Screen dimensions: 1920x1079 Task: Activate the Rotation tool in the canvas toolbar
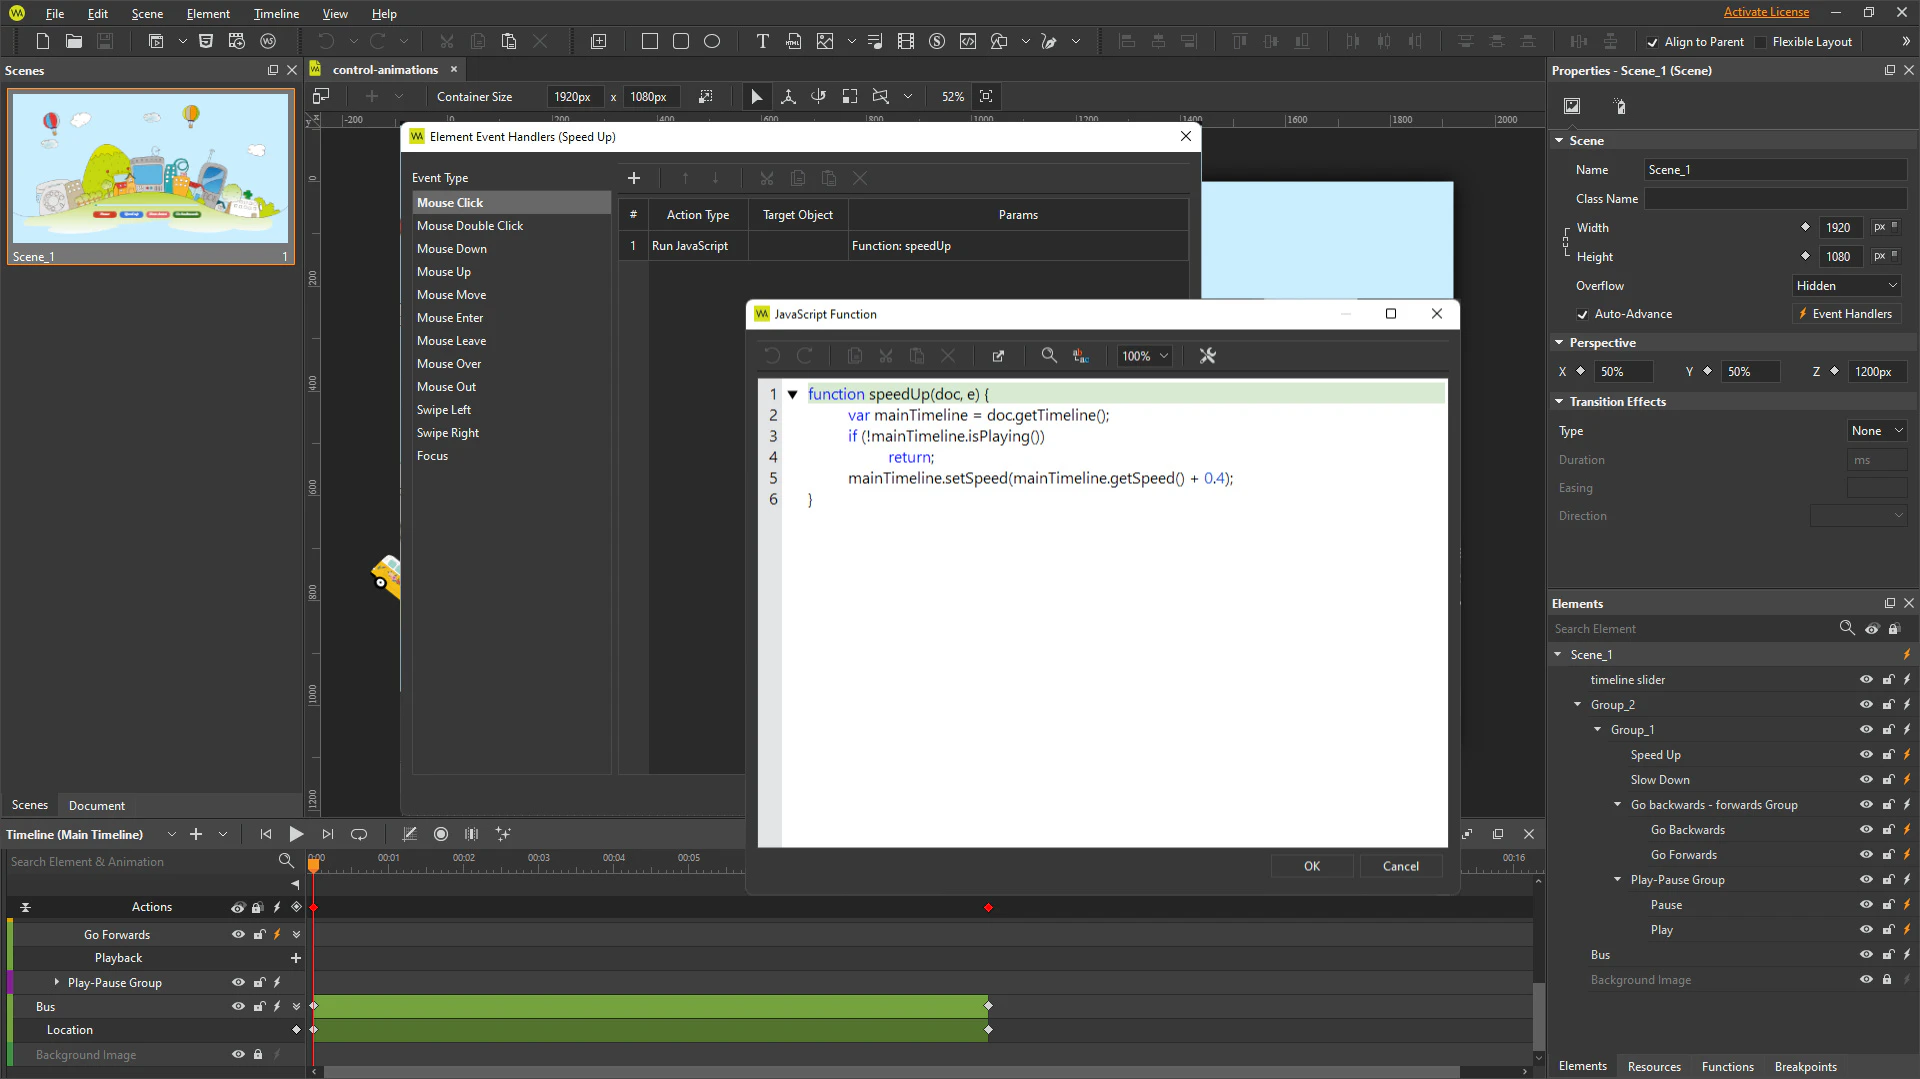[x=819, y=96]
